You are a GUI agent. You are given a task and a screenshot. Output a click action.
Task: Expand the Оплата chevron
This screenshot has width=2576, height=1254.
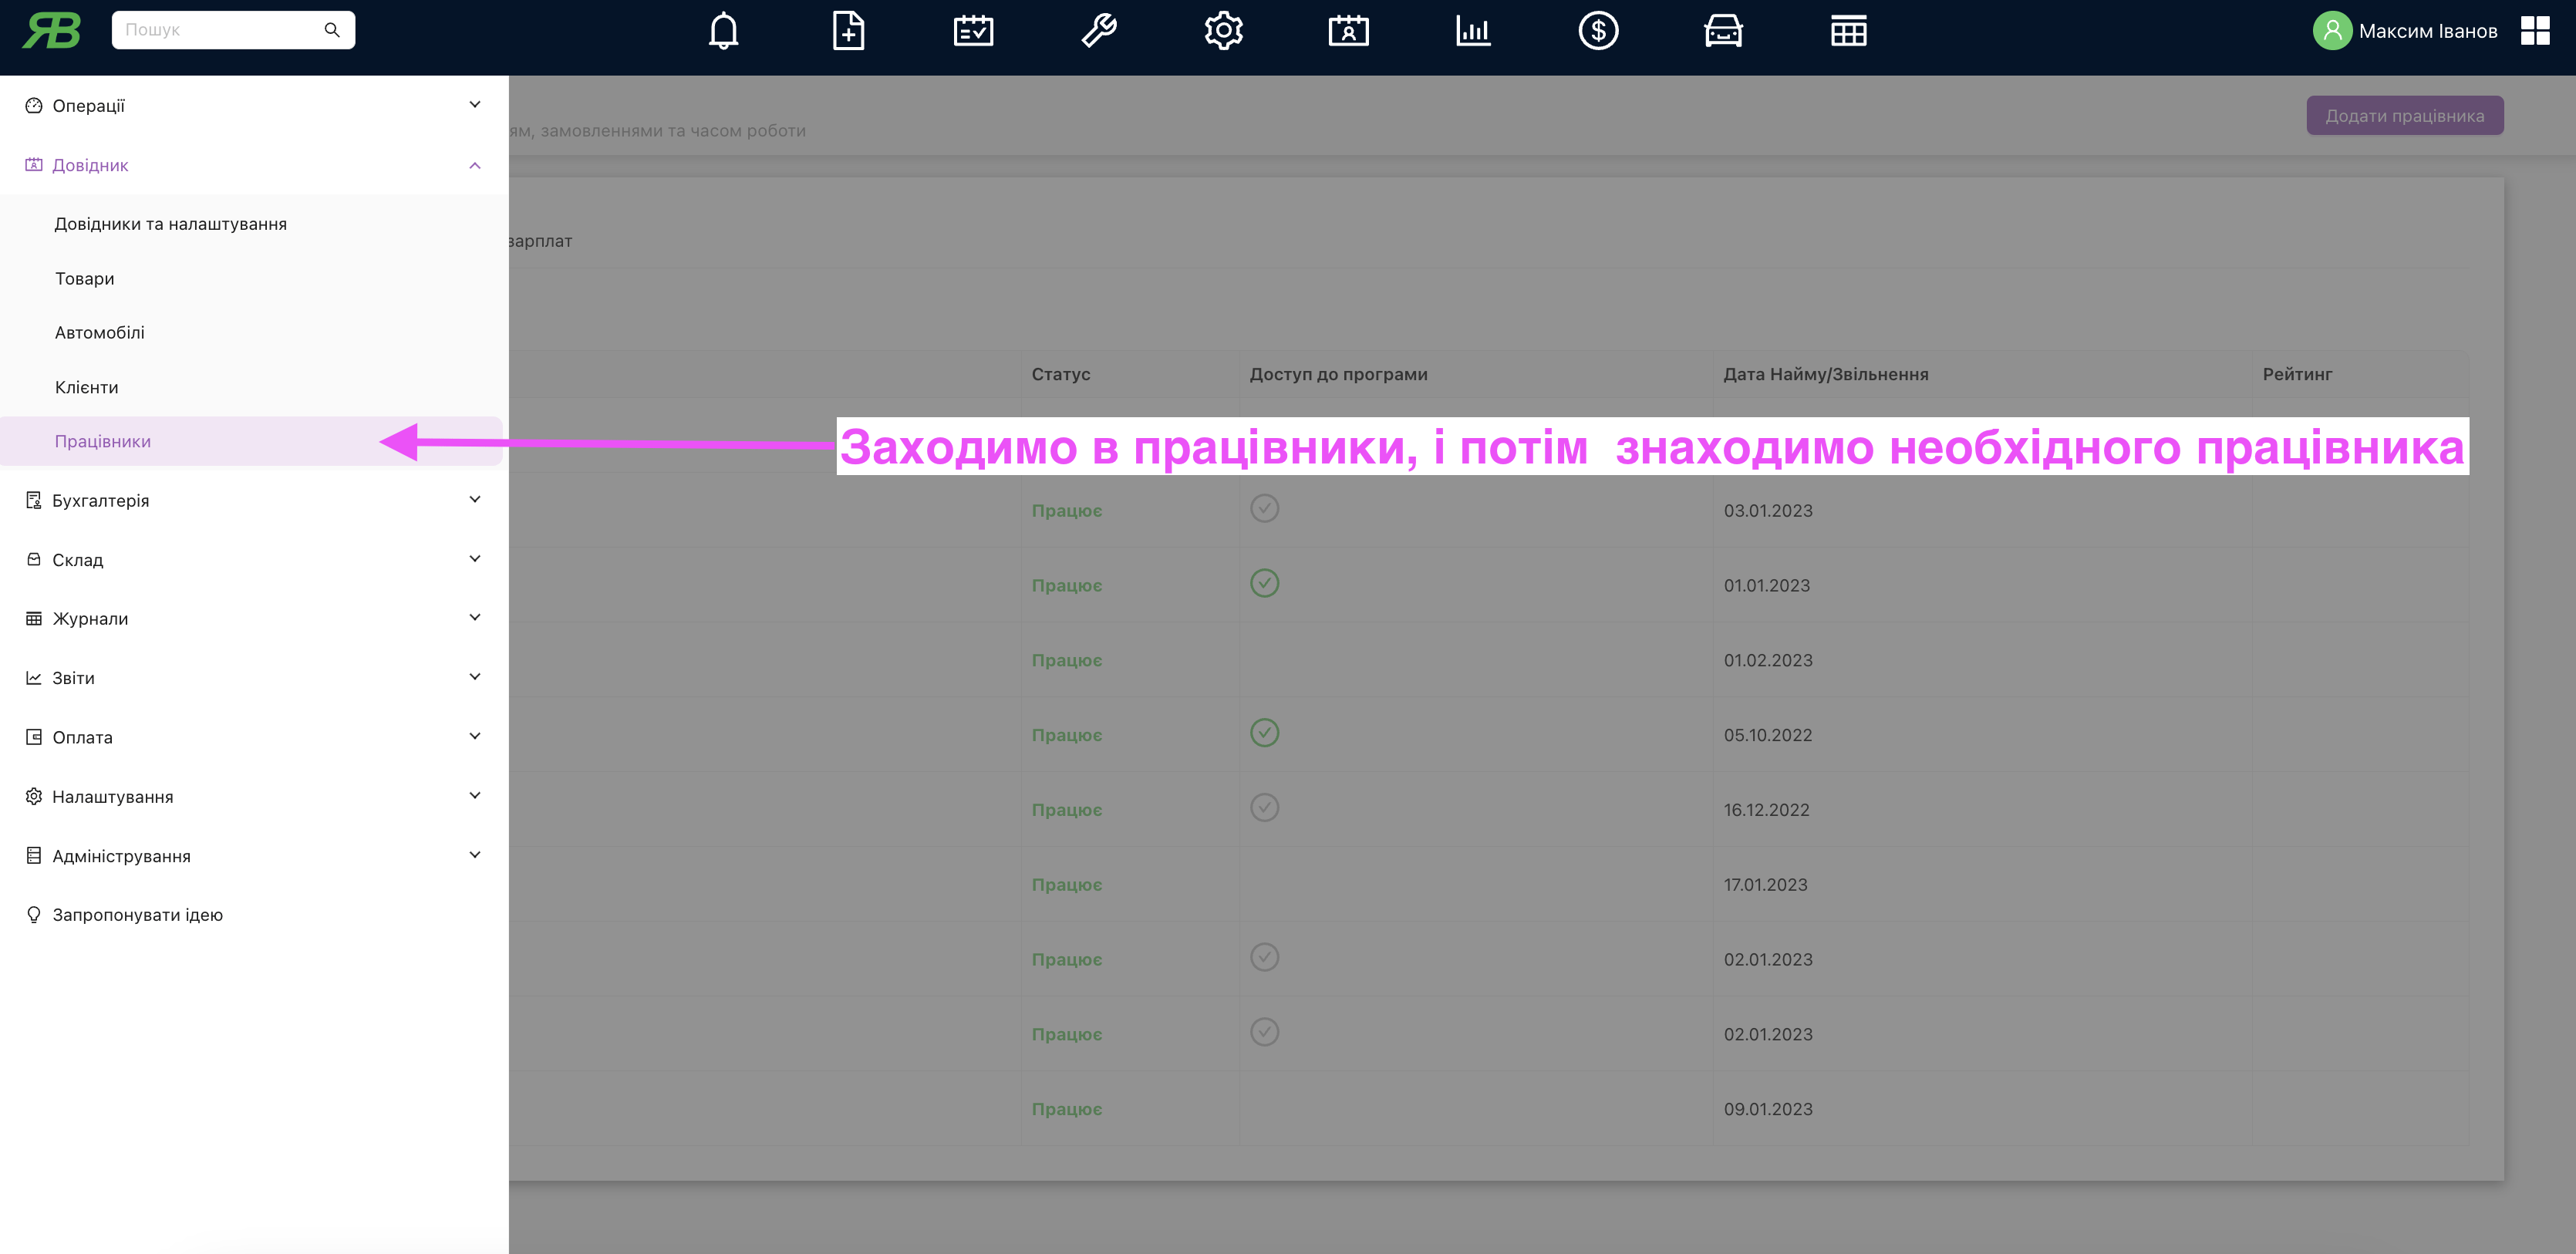click(x=475, y=736)
